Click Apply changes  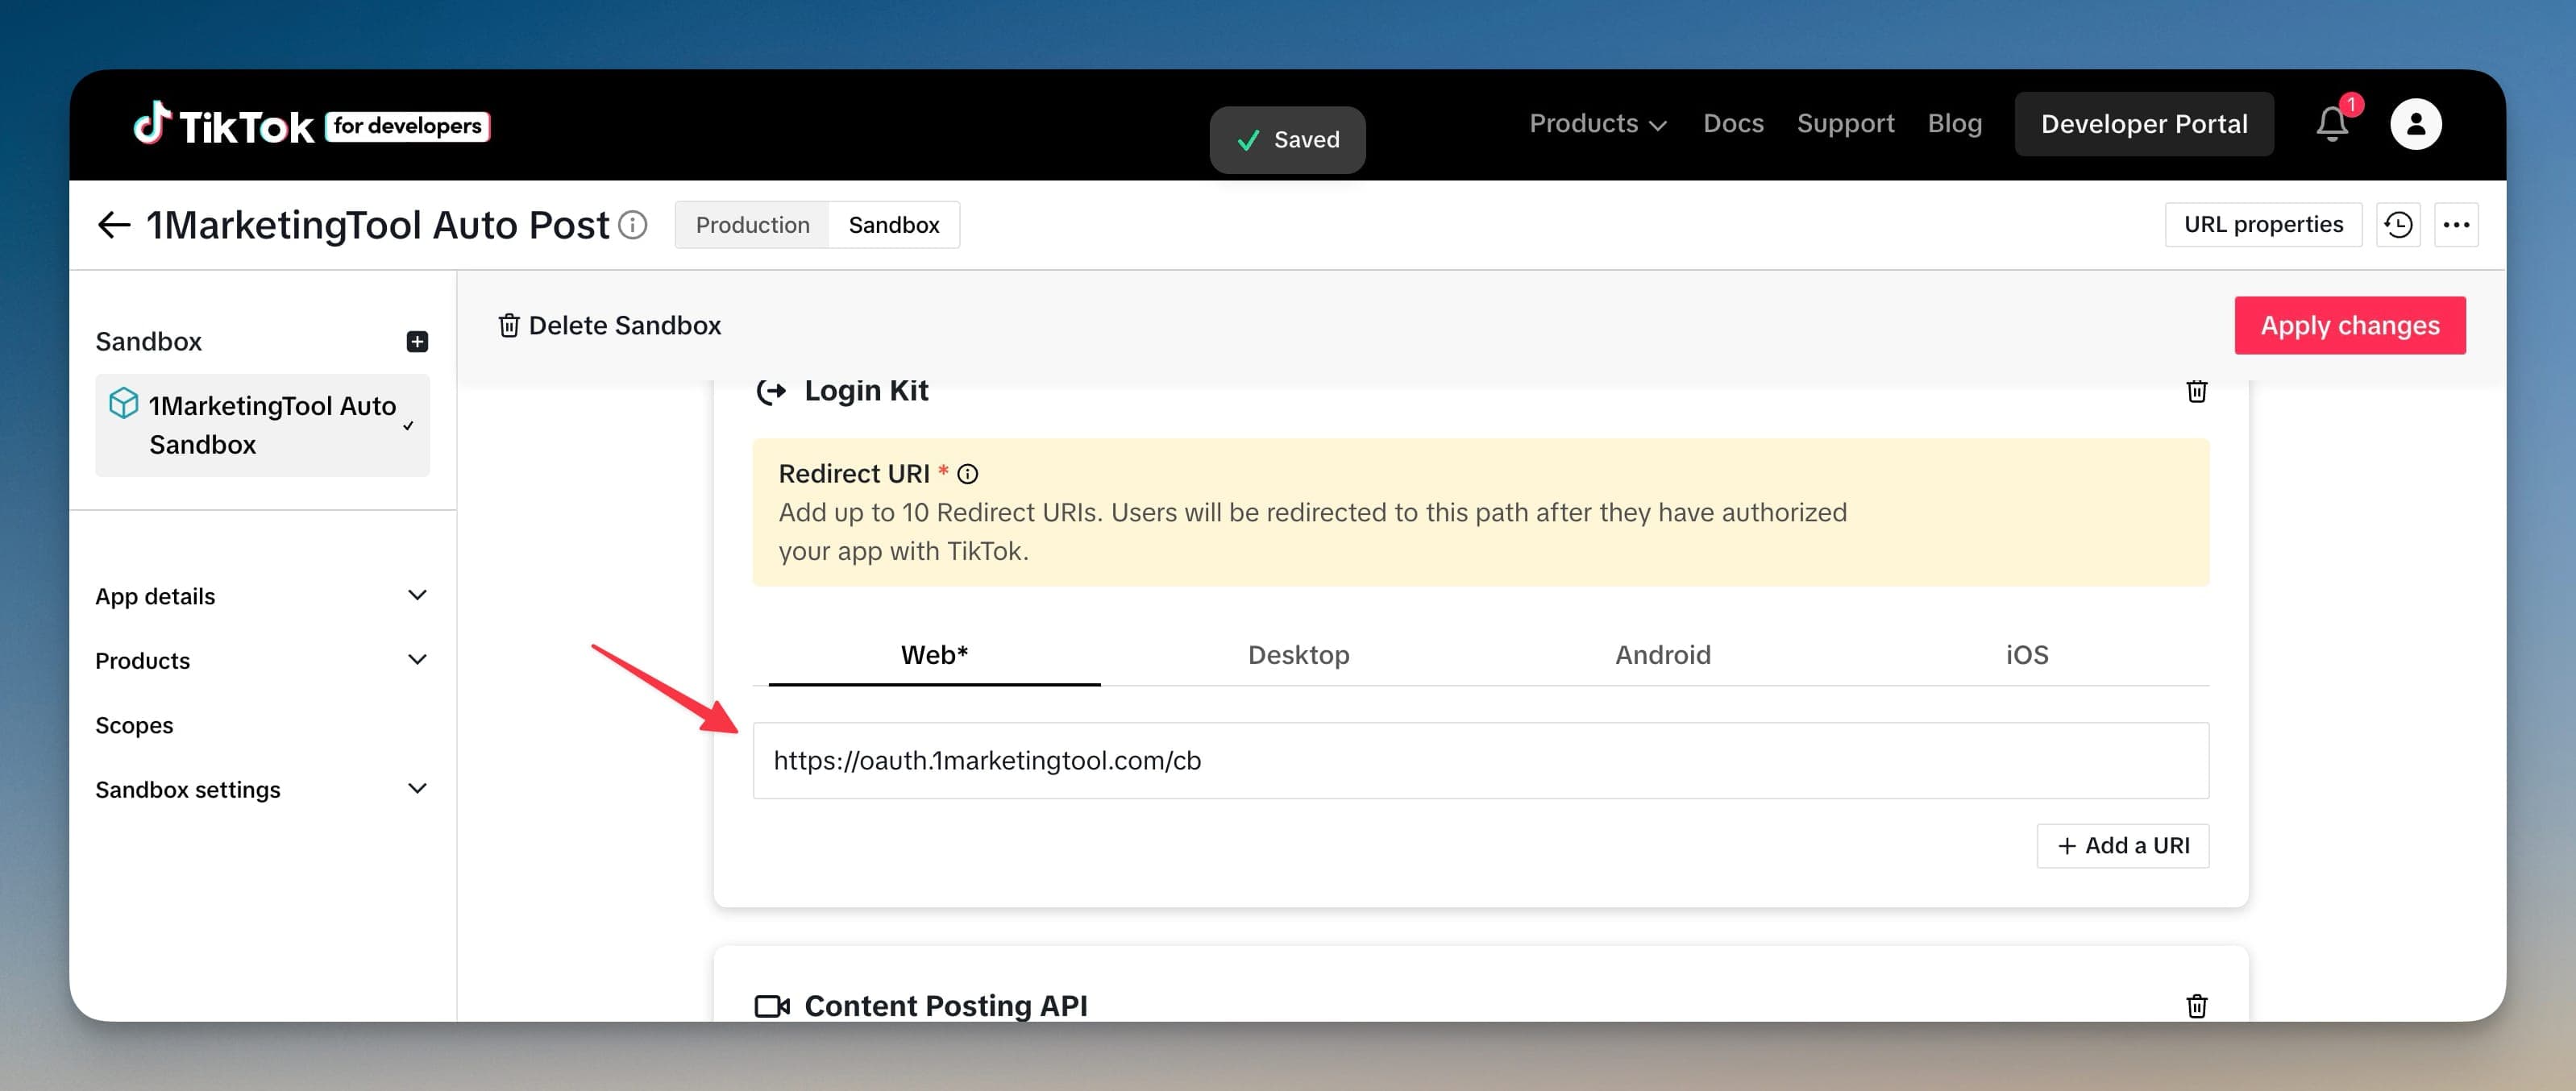point(2350,325)
